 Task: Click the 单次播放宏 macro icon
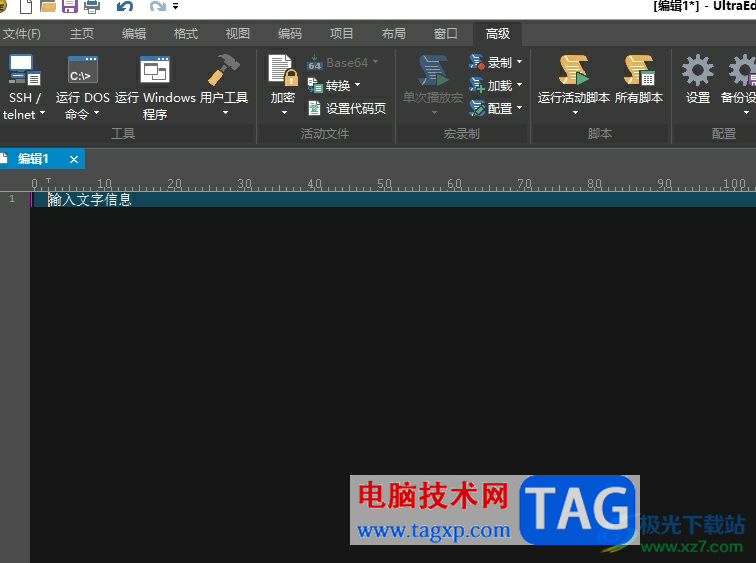pyautogui.click(x=433, y=70)
